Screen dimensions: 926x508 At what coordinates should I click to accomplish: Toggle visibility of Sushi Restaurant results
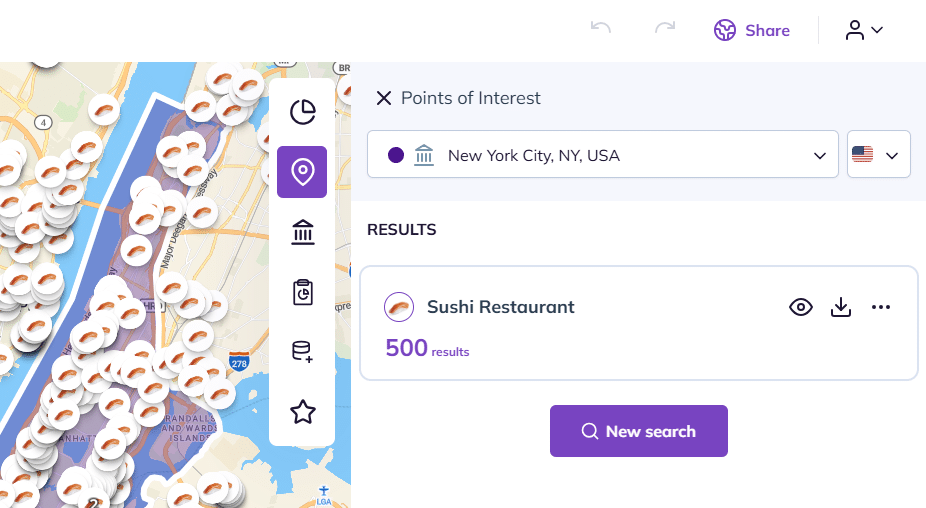click(x=801, y=307)
